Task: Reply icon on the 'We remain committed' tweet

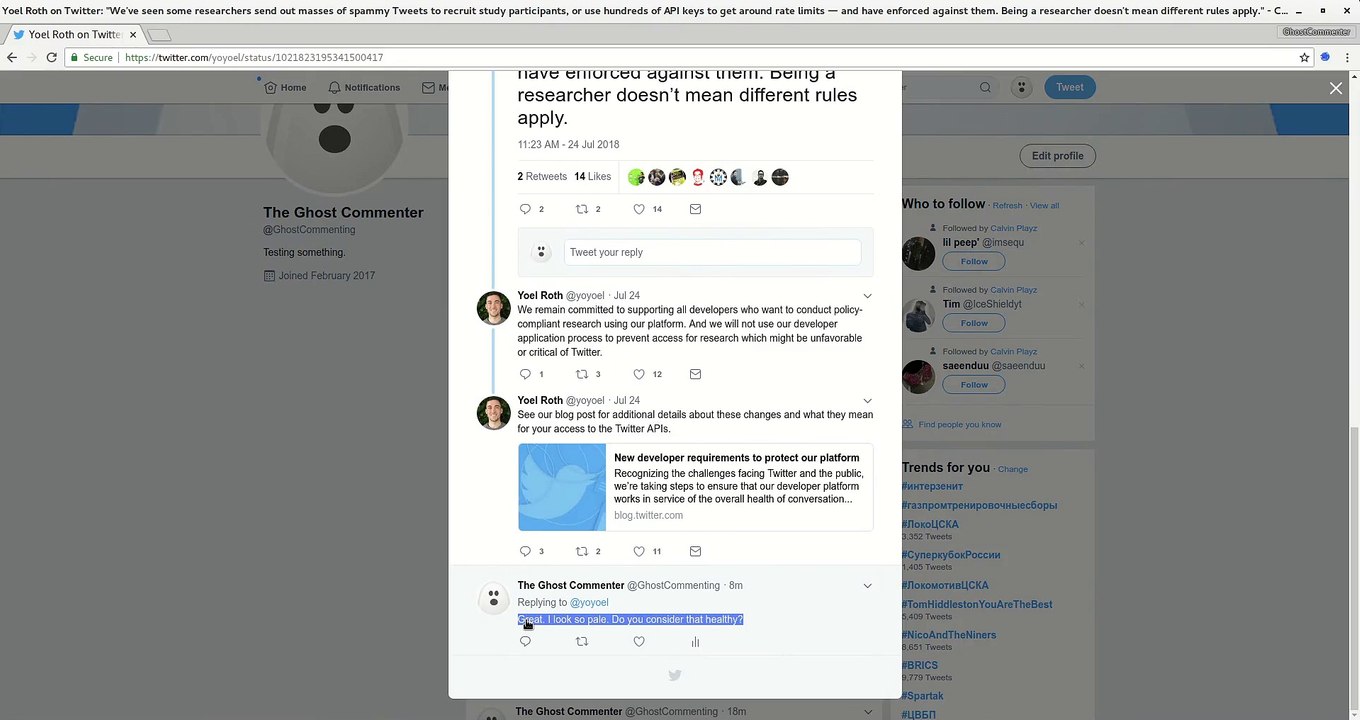Action: click(525, 374)
